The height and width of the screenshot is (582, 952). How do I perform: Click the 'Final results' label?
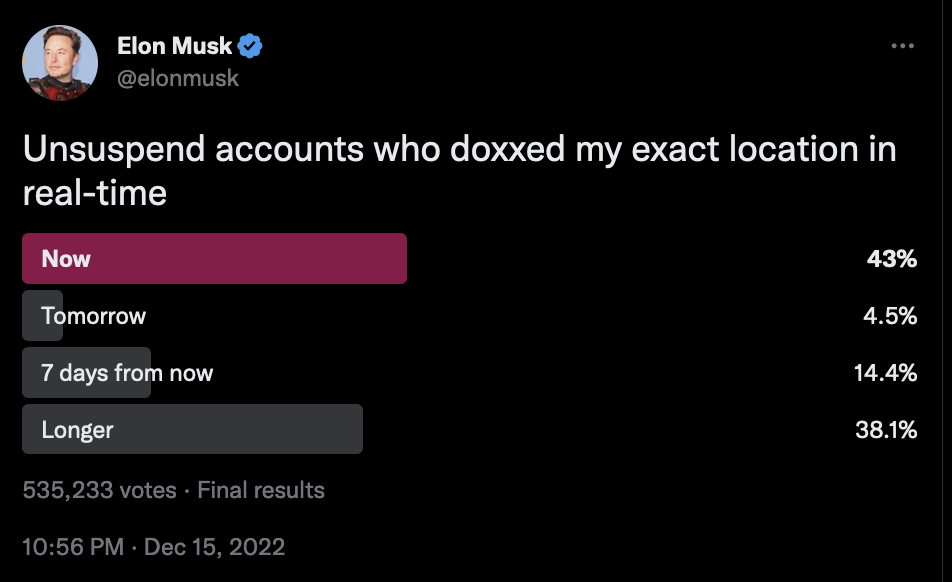pos(261,490)
